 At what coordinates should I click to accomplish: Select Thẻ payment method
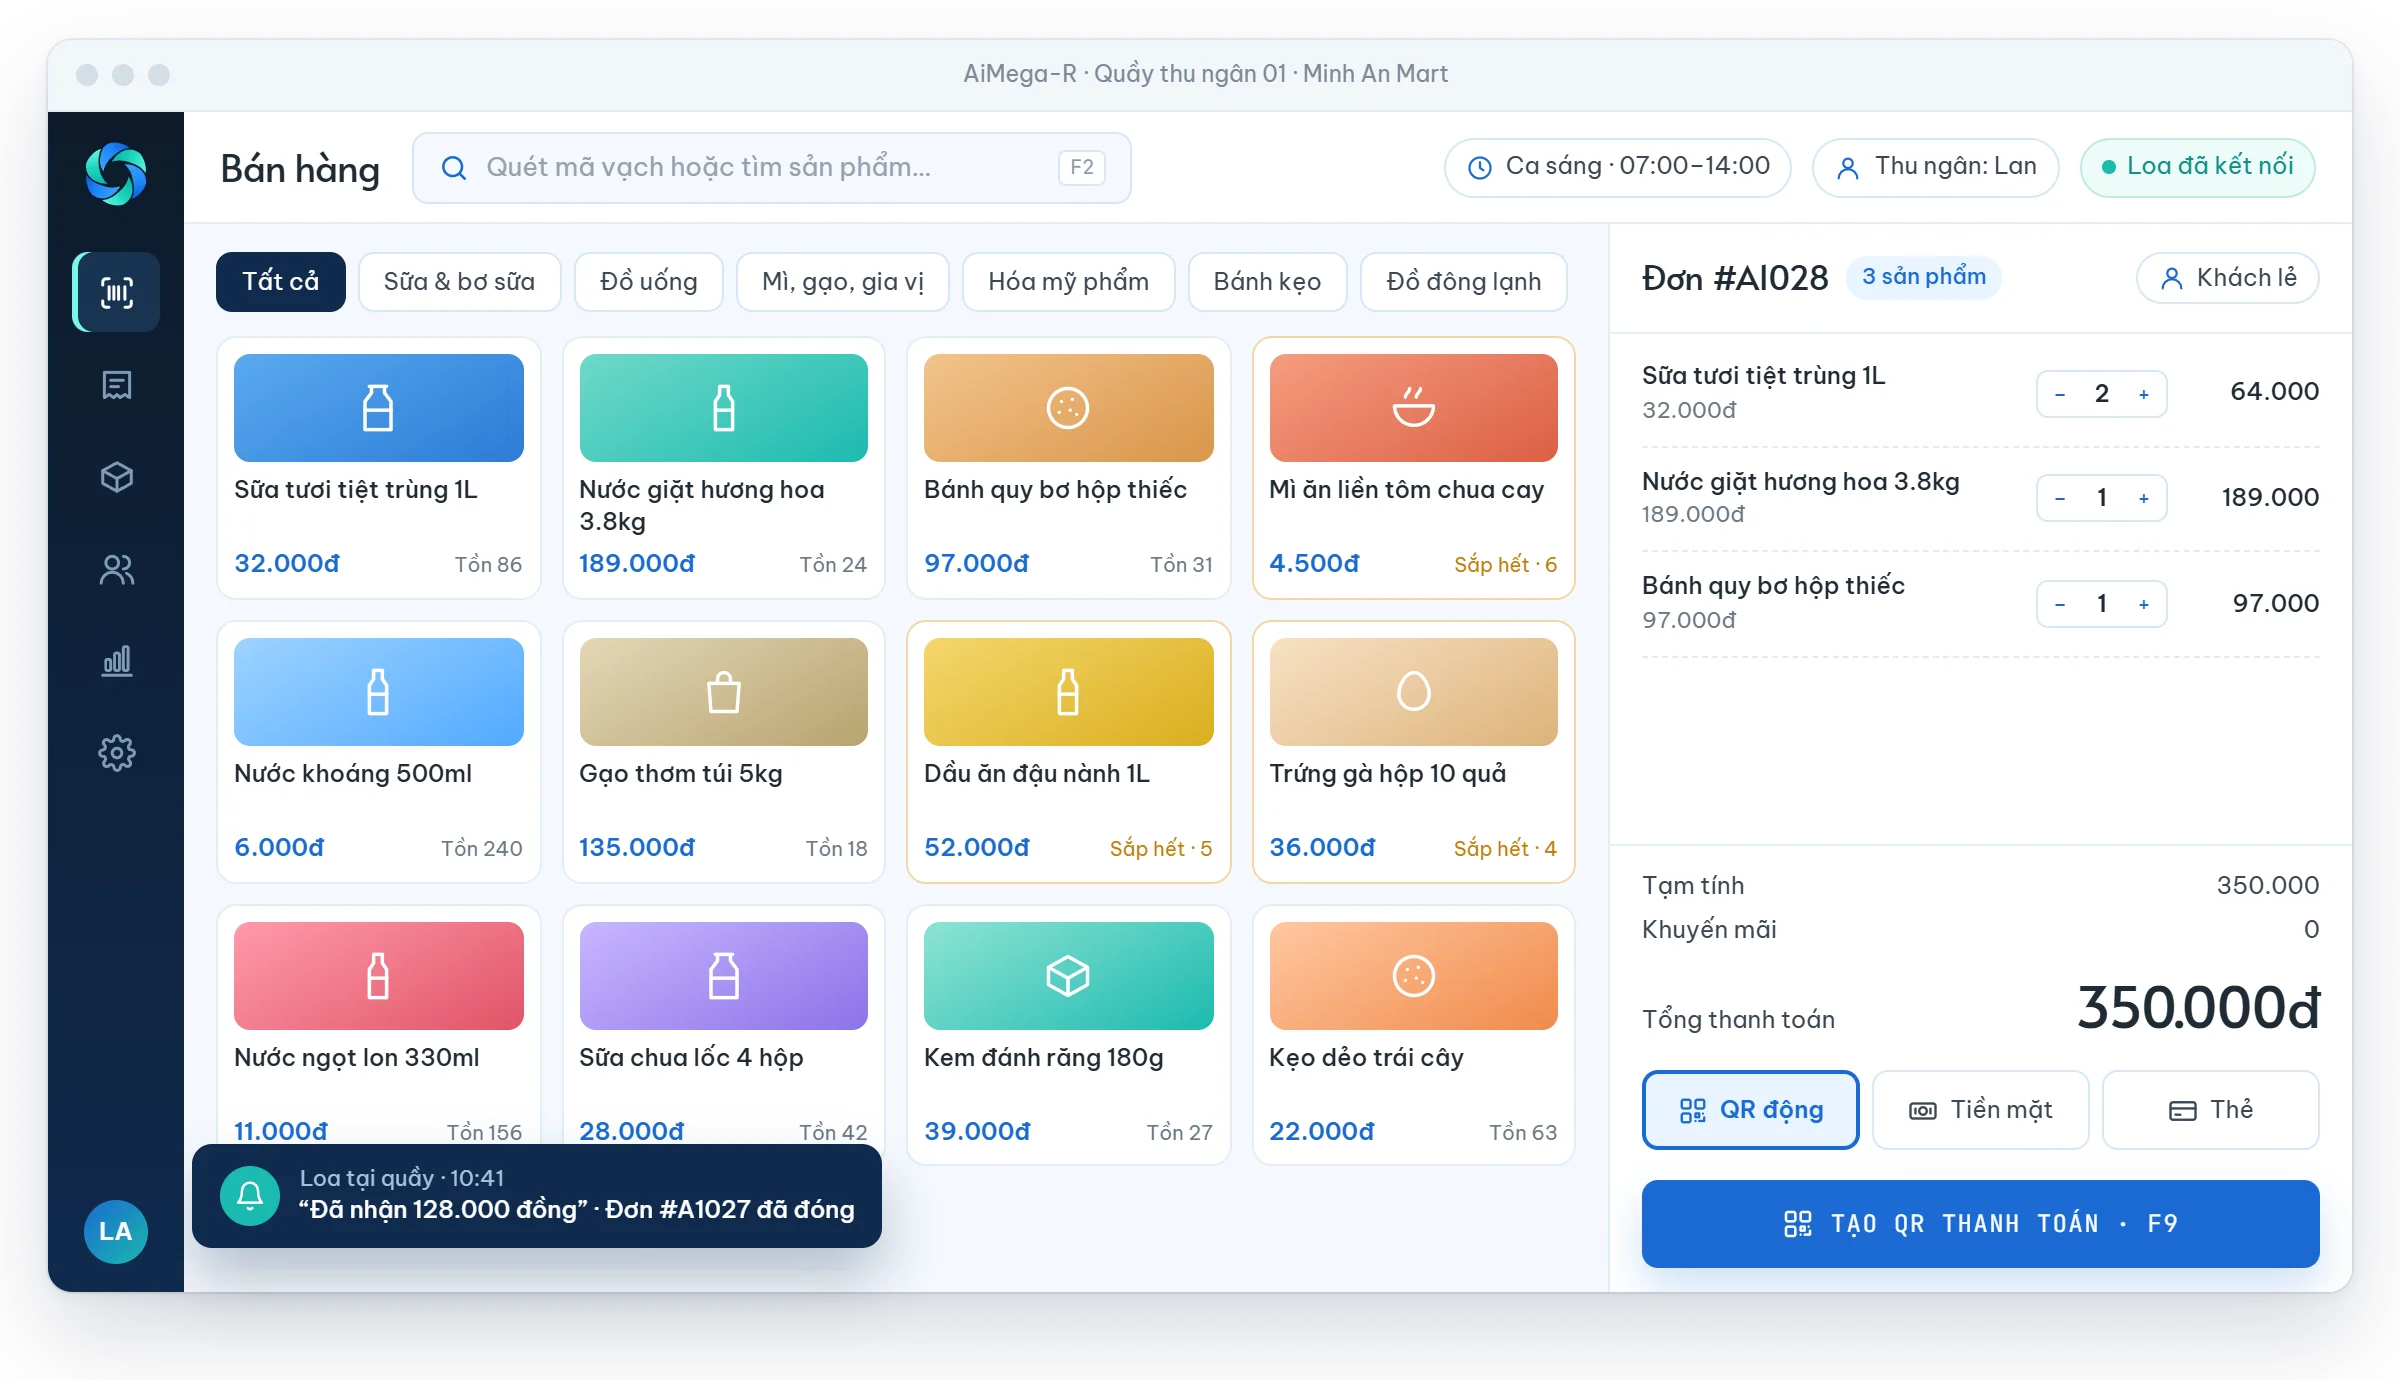click(x=2210, y=1110)
